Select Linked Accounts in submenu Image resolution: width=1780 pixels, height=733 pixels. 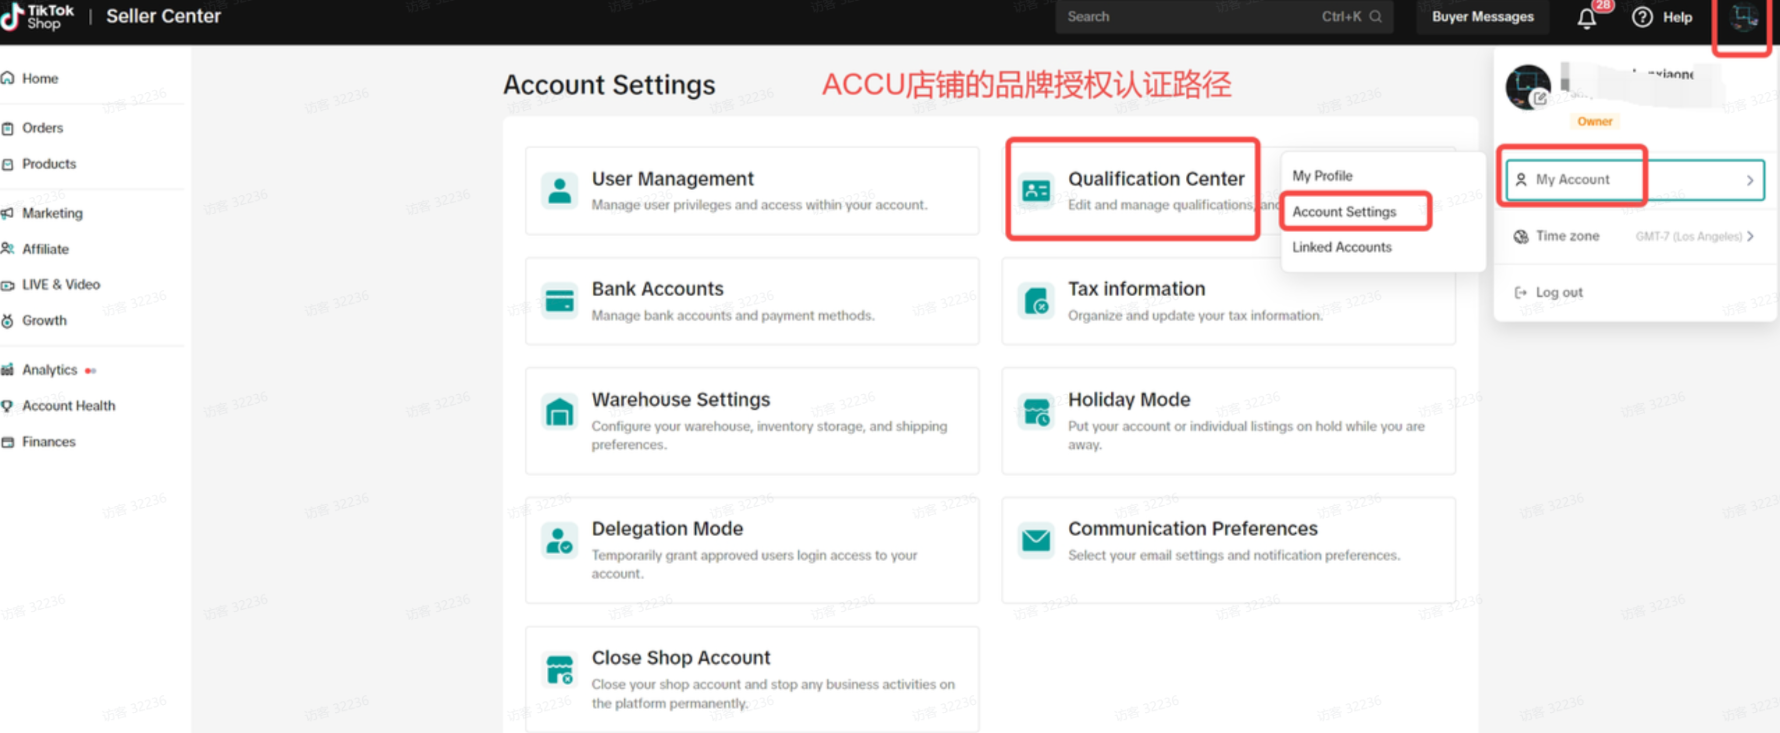[x=1341, y=247]
